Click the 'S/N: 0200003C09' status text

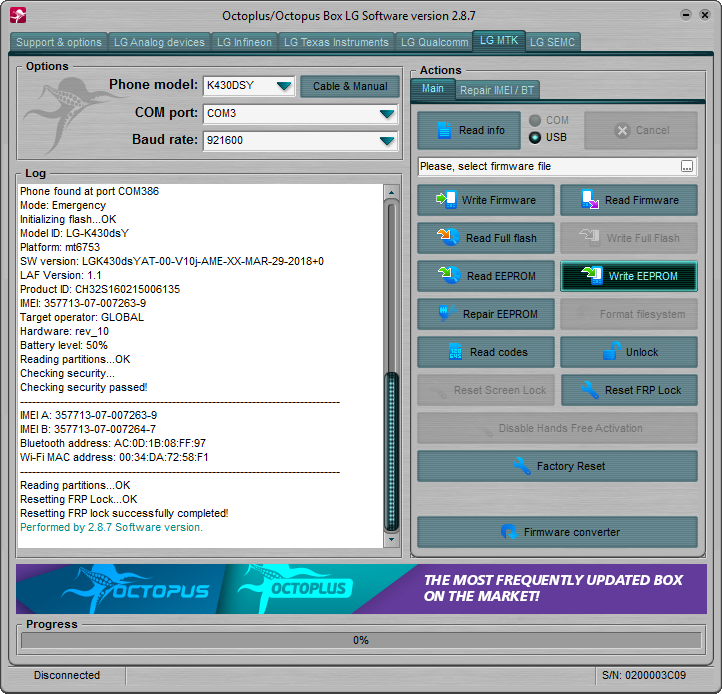coord(644,675)
